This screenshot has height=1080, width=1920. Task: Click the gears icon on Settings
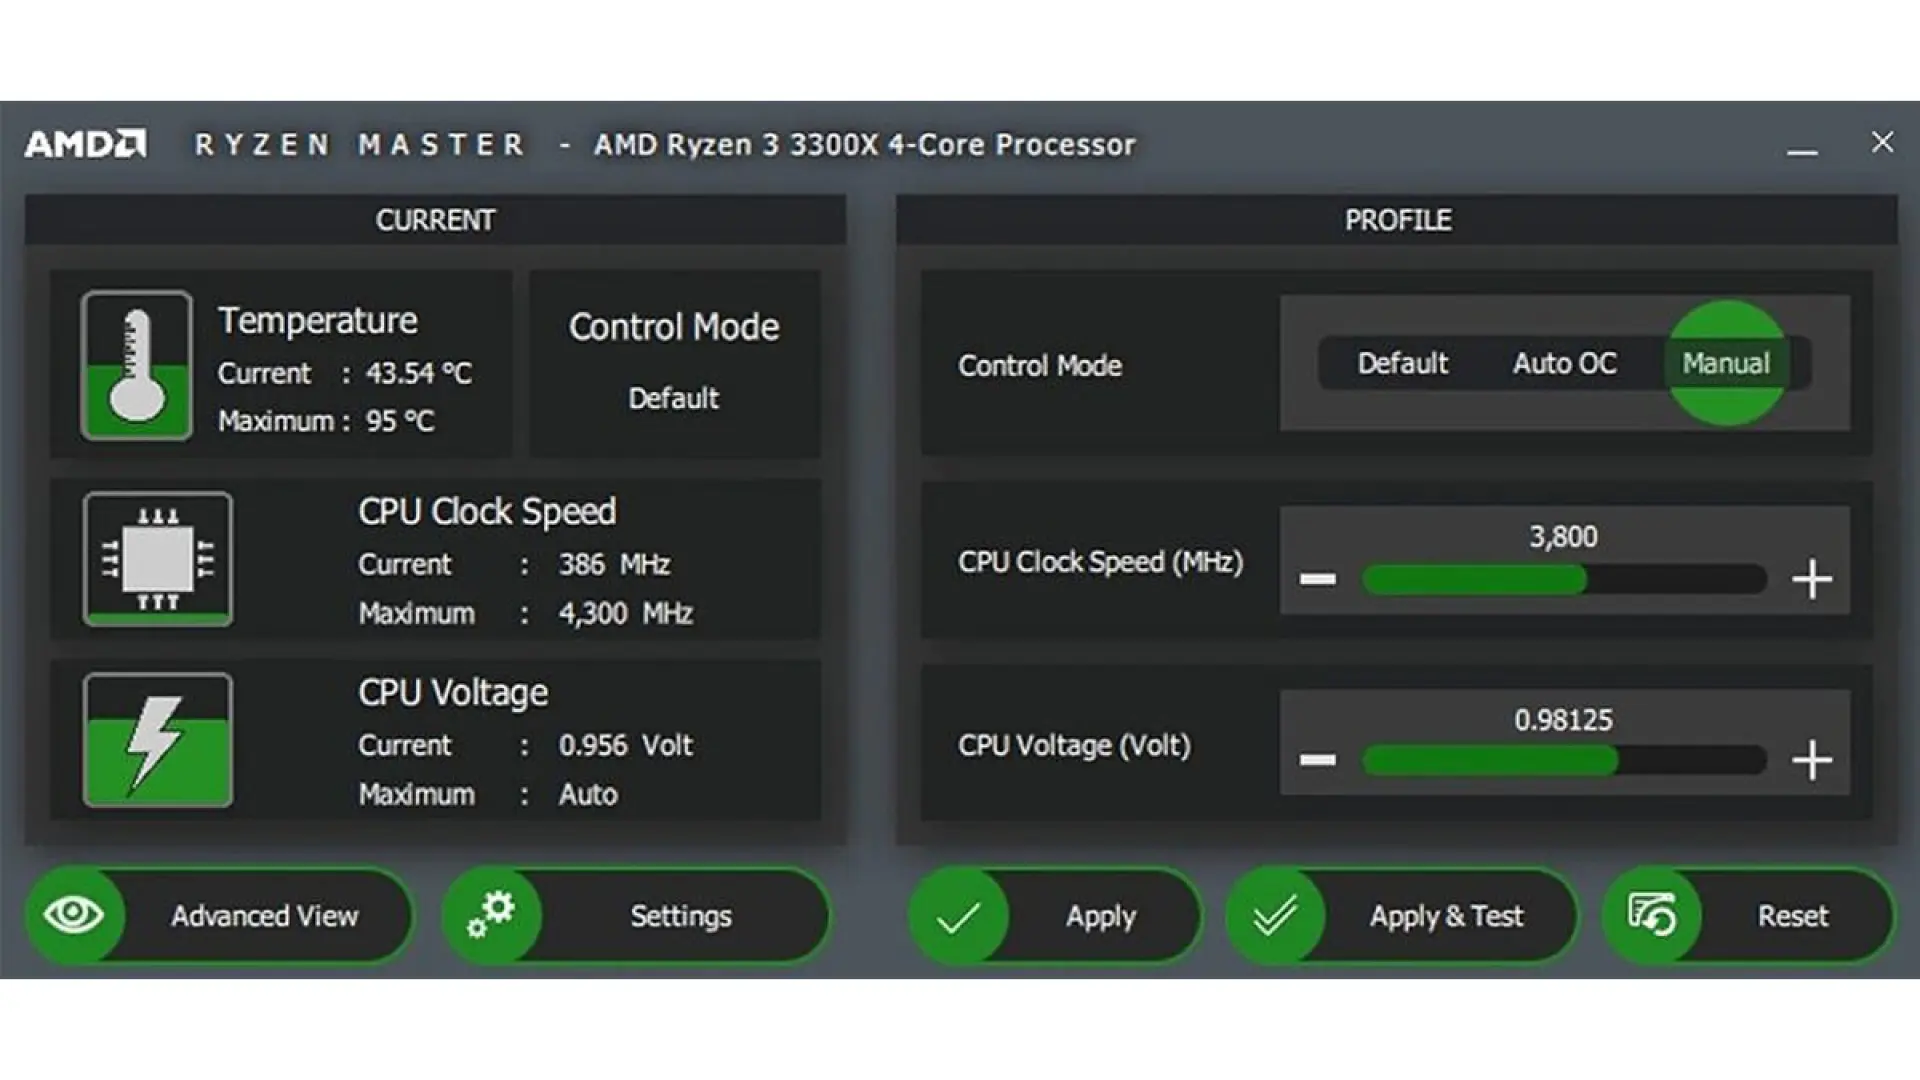click(491, 915)
